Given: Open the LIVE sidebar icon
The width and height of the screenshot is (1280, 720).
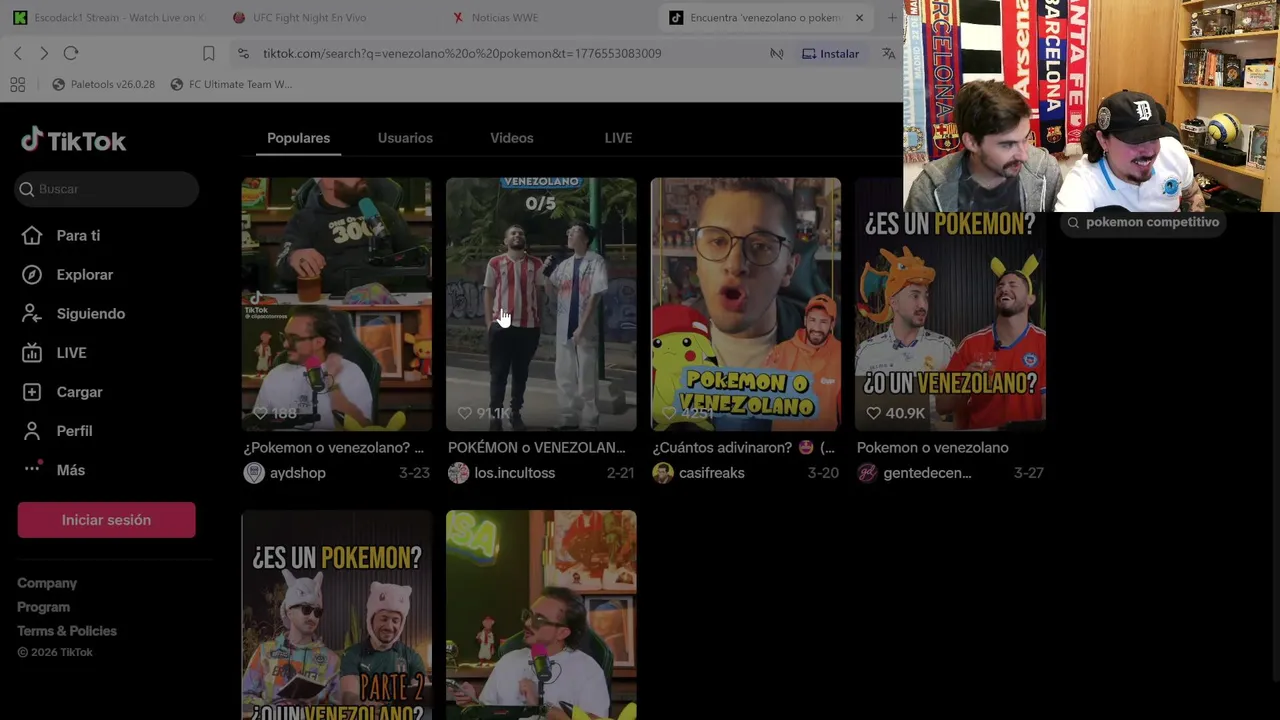Looking at the screenshot, I should pyautogui.click(x=32, y=352).
